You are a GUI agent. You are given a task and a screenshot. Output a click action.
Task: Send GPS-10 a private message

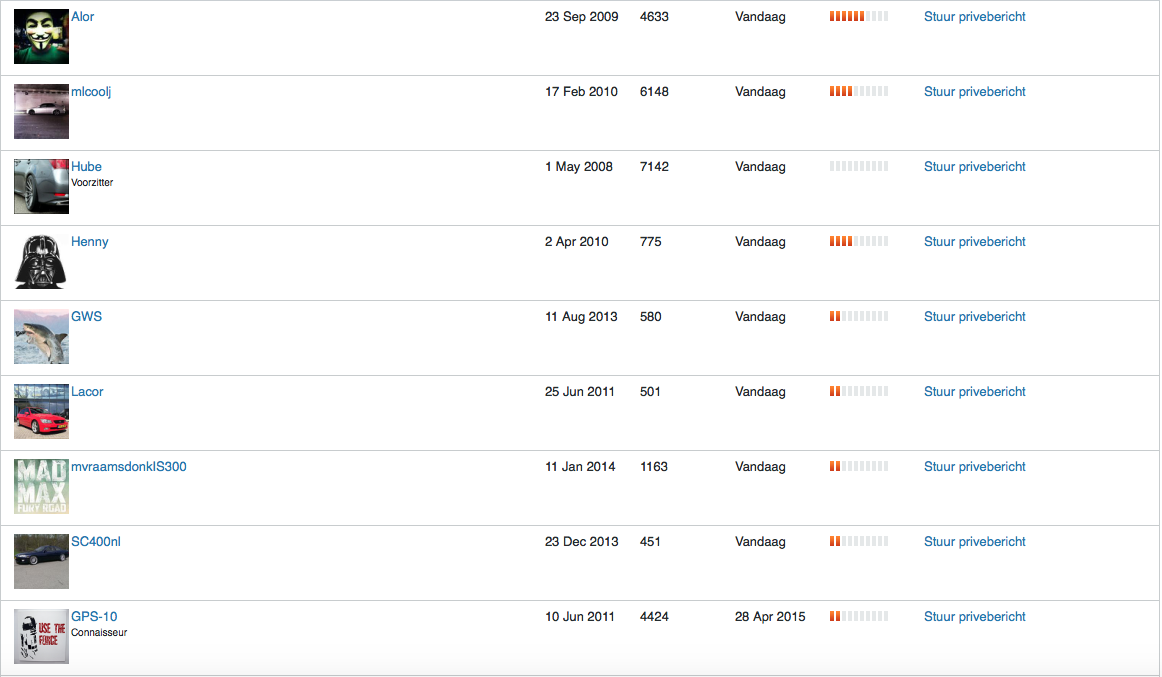[x=974, y=617]
